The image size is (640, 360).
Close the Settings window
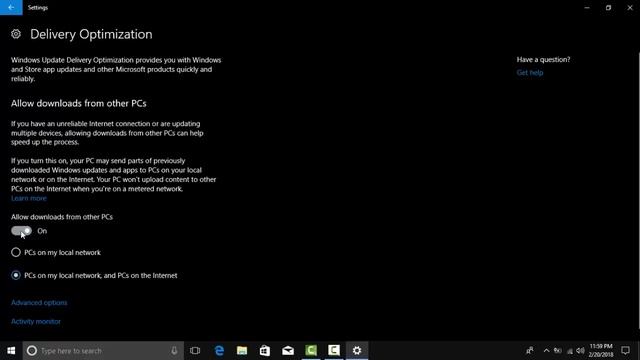(x=630, y=7)
